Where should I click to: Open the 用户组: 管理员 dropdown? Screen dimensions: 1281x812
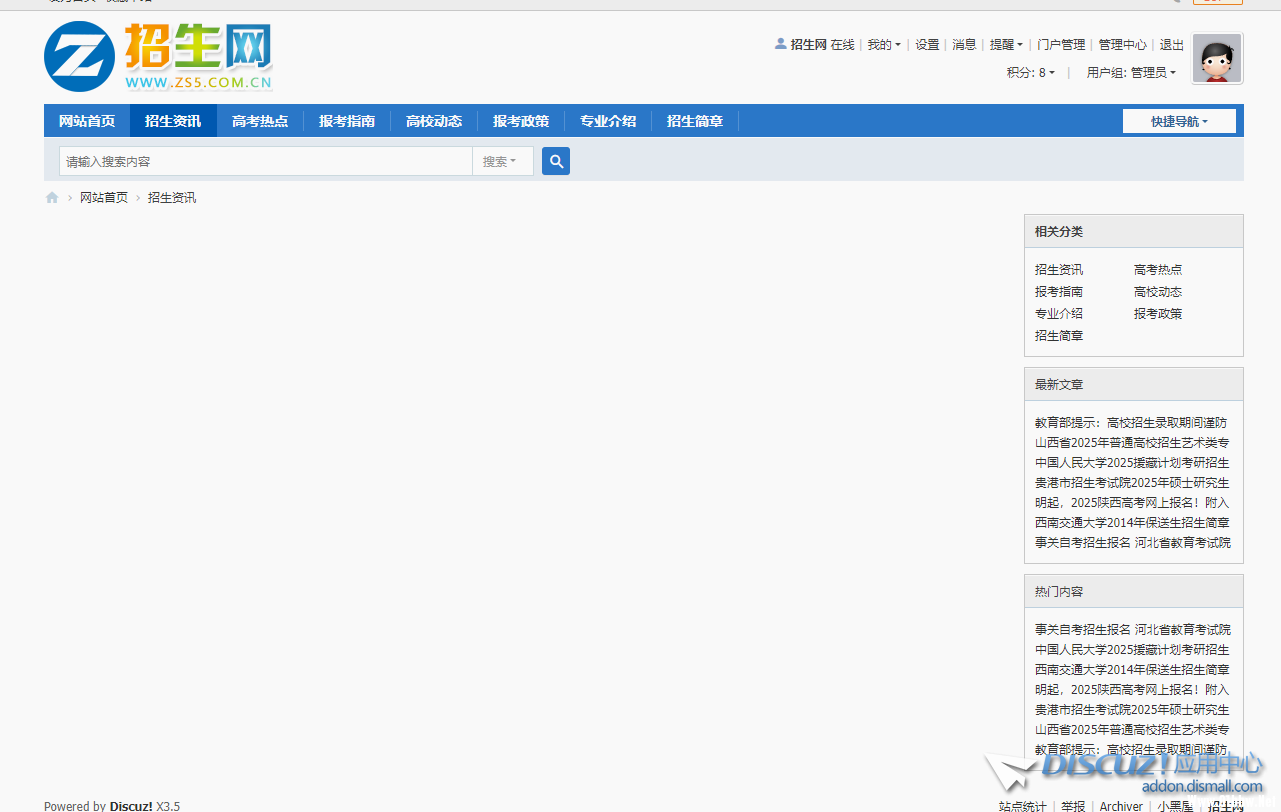coord(1130,73)
